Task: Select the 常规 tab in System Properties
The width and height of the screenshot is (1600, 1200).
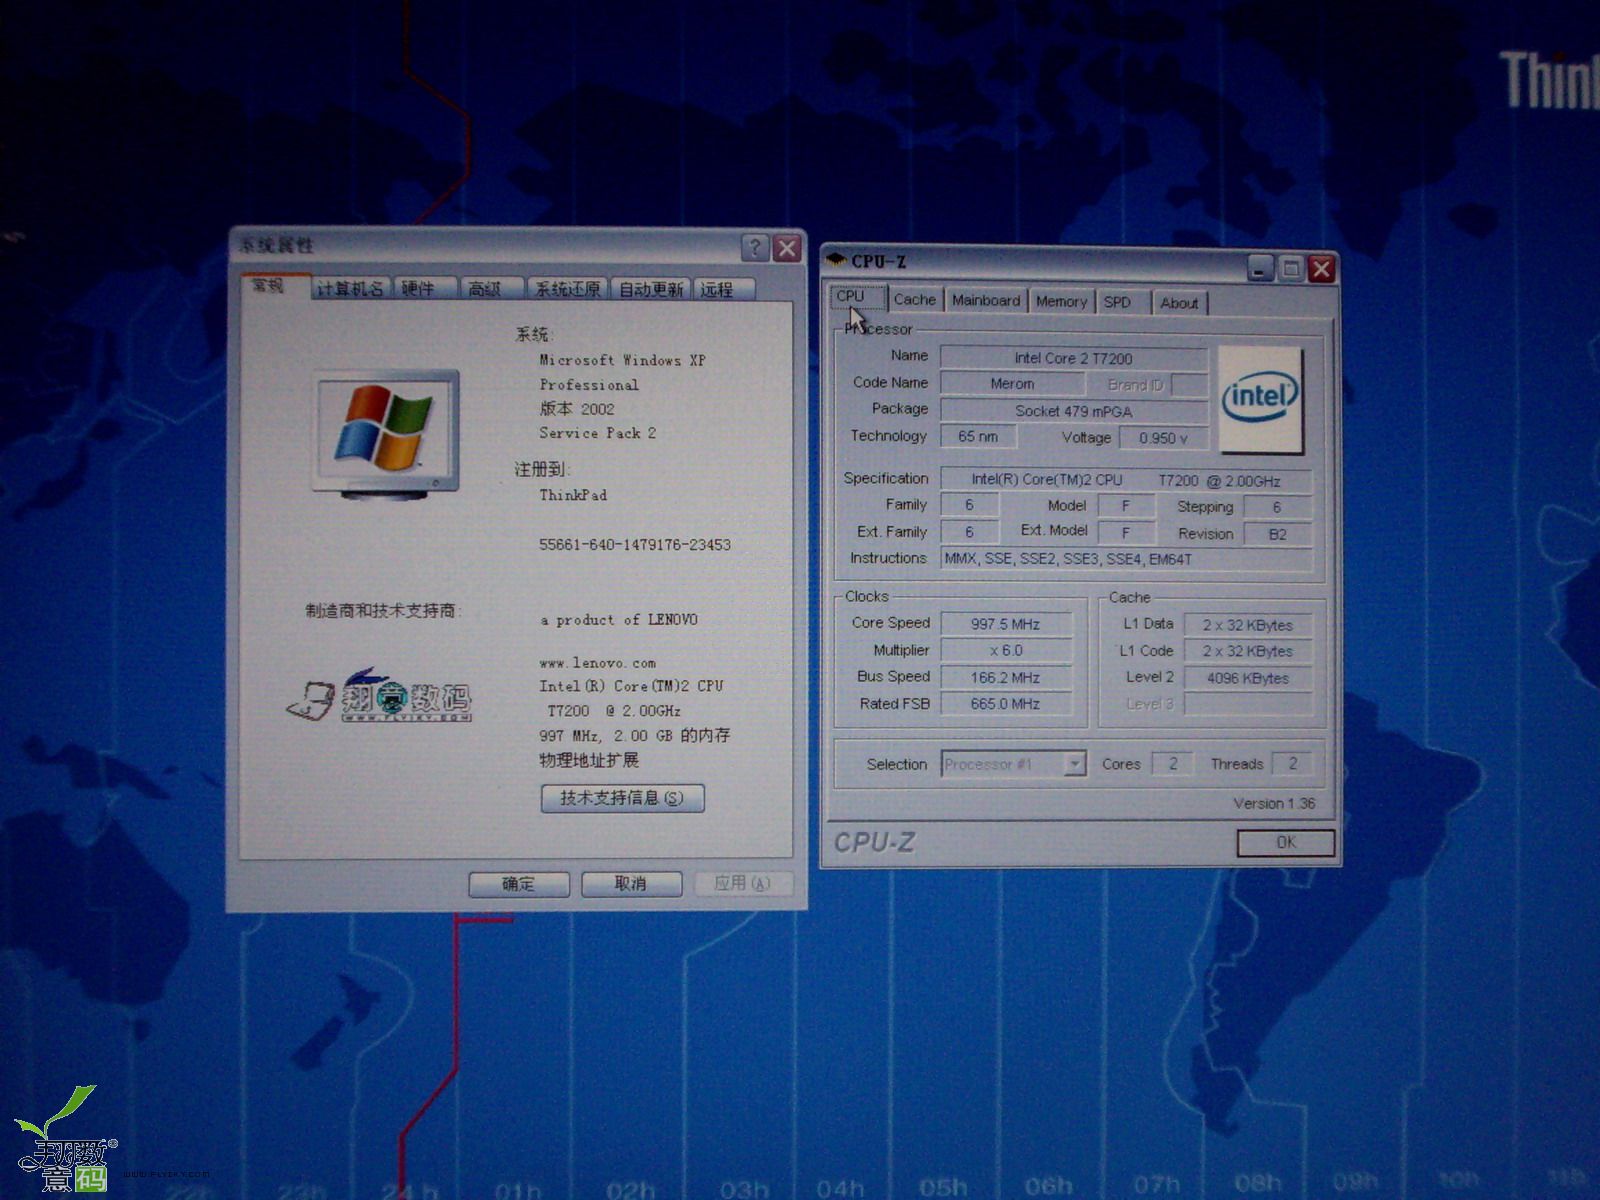Action: point(276,286)
